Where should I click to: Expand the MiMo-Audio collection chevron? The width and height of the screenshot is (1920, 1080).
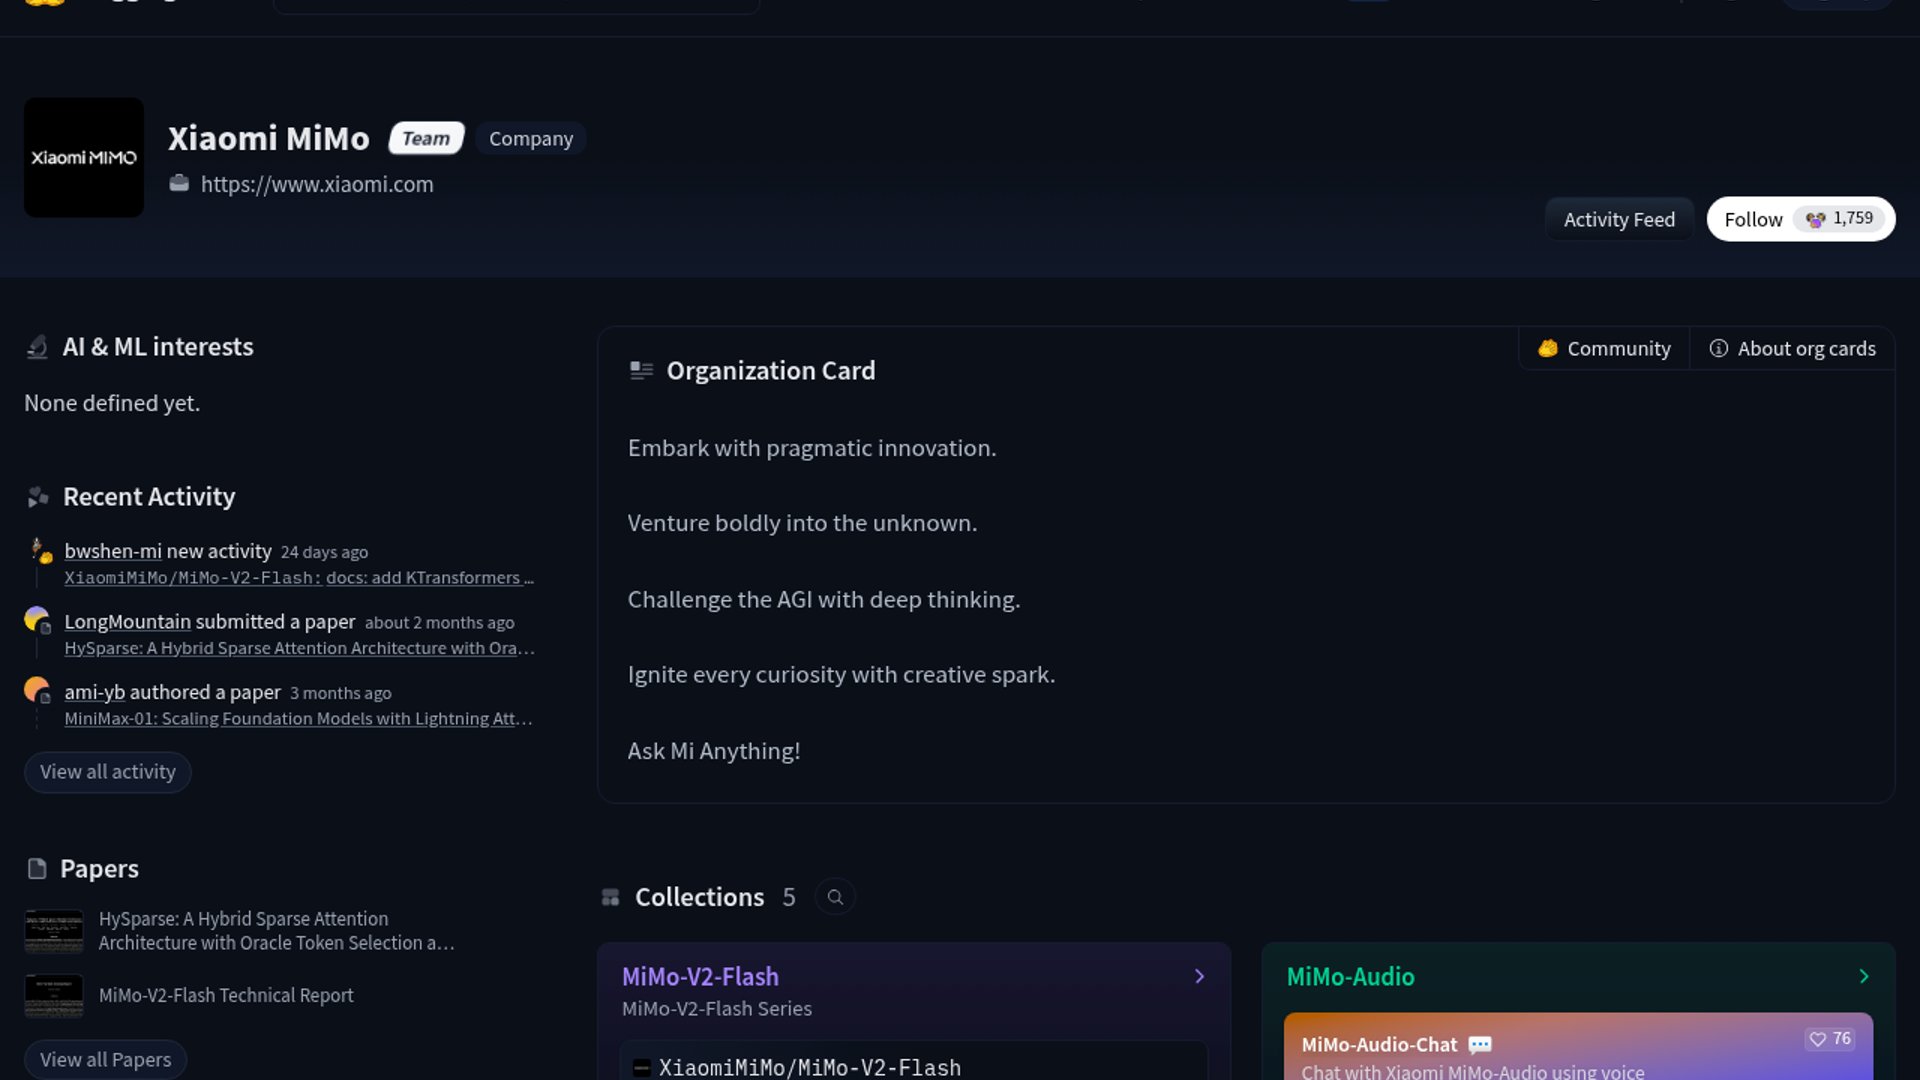(1863, 976)
